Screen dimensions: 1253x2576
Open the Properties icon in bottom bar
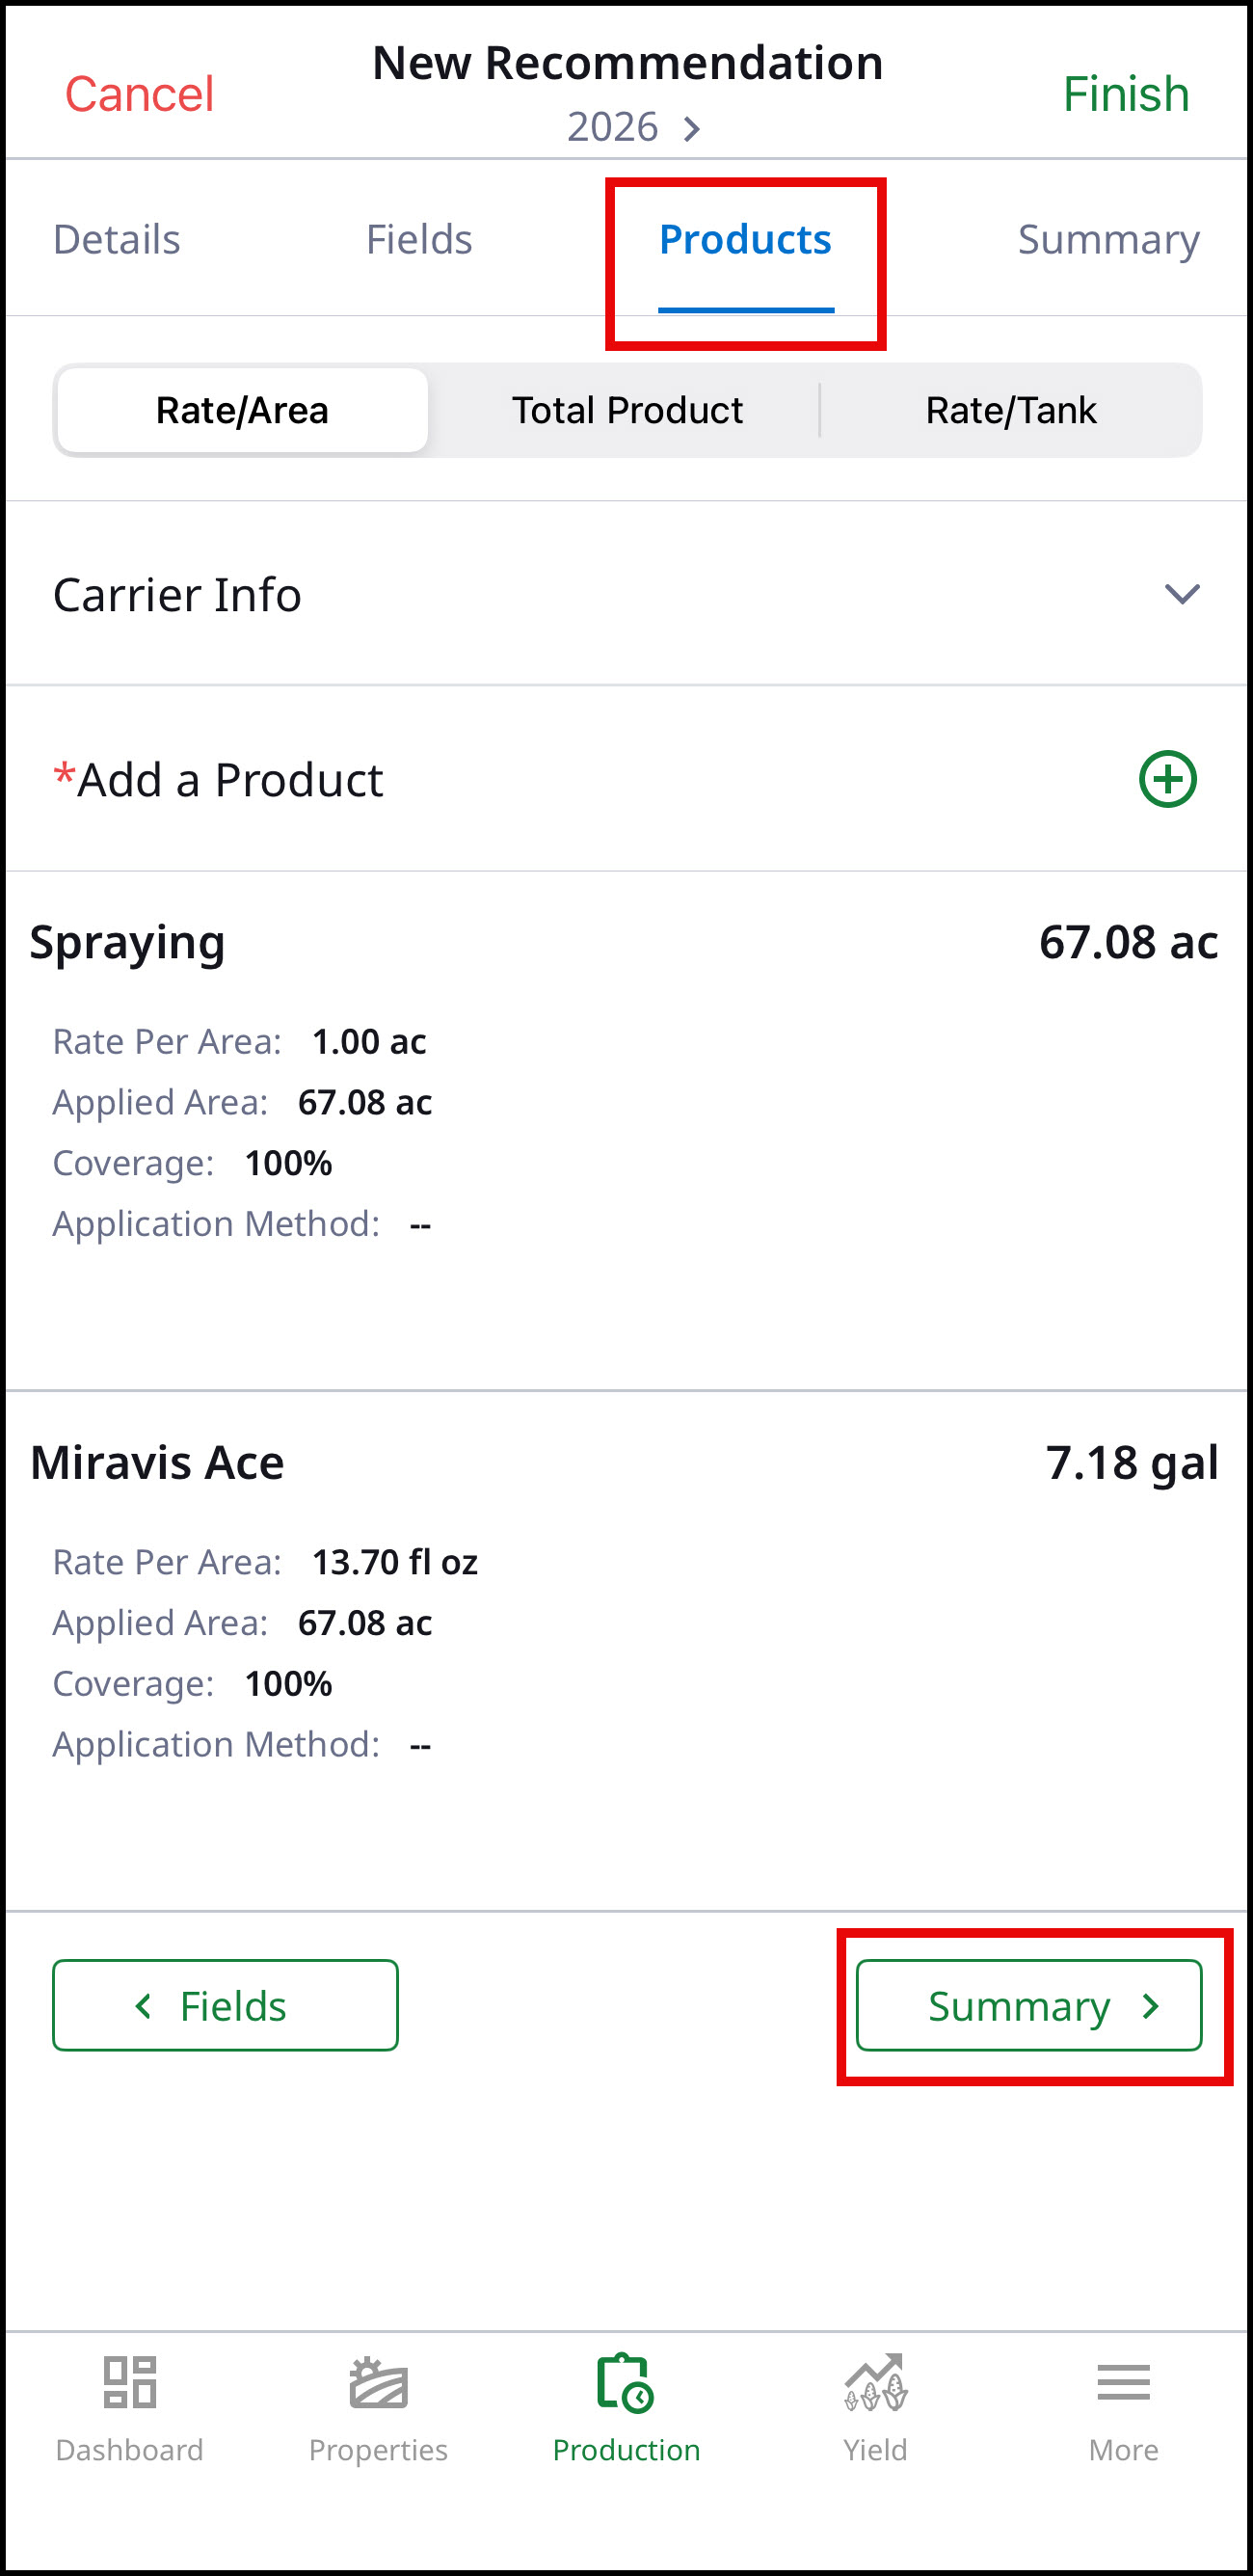point(378,2382)
